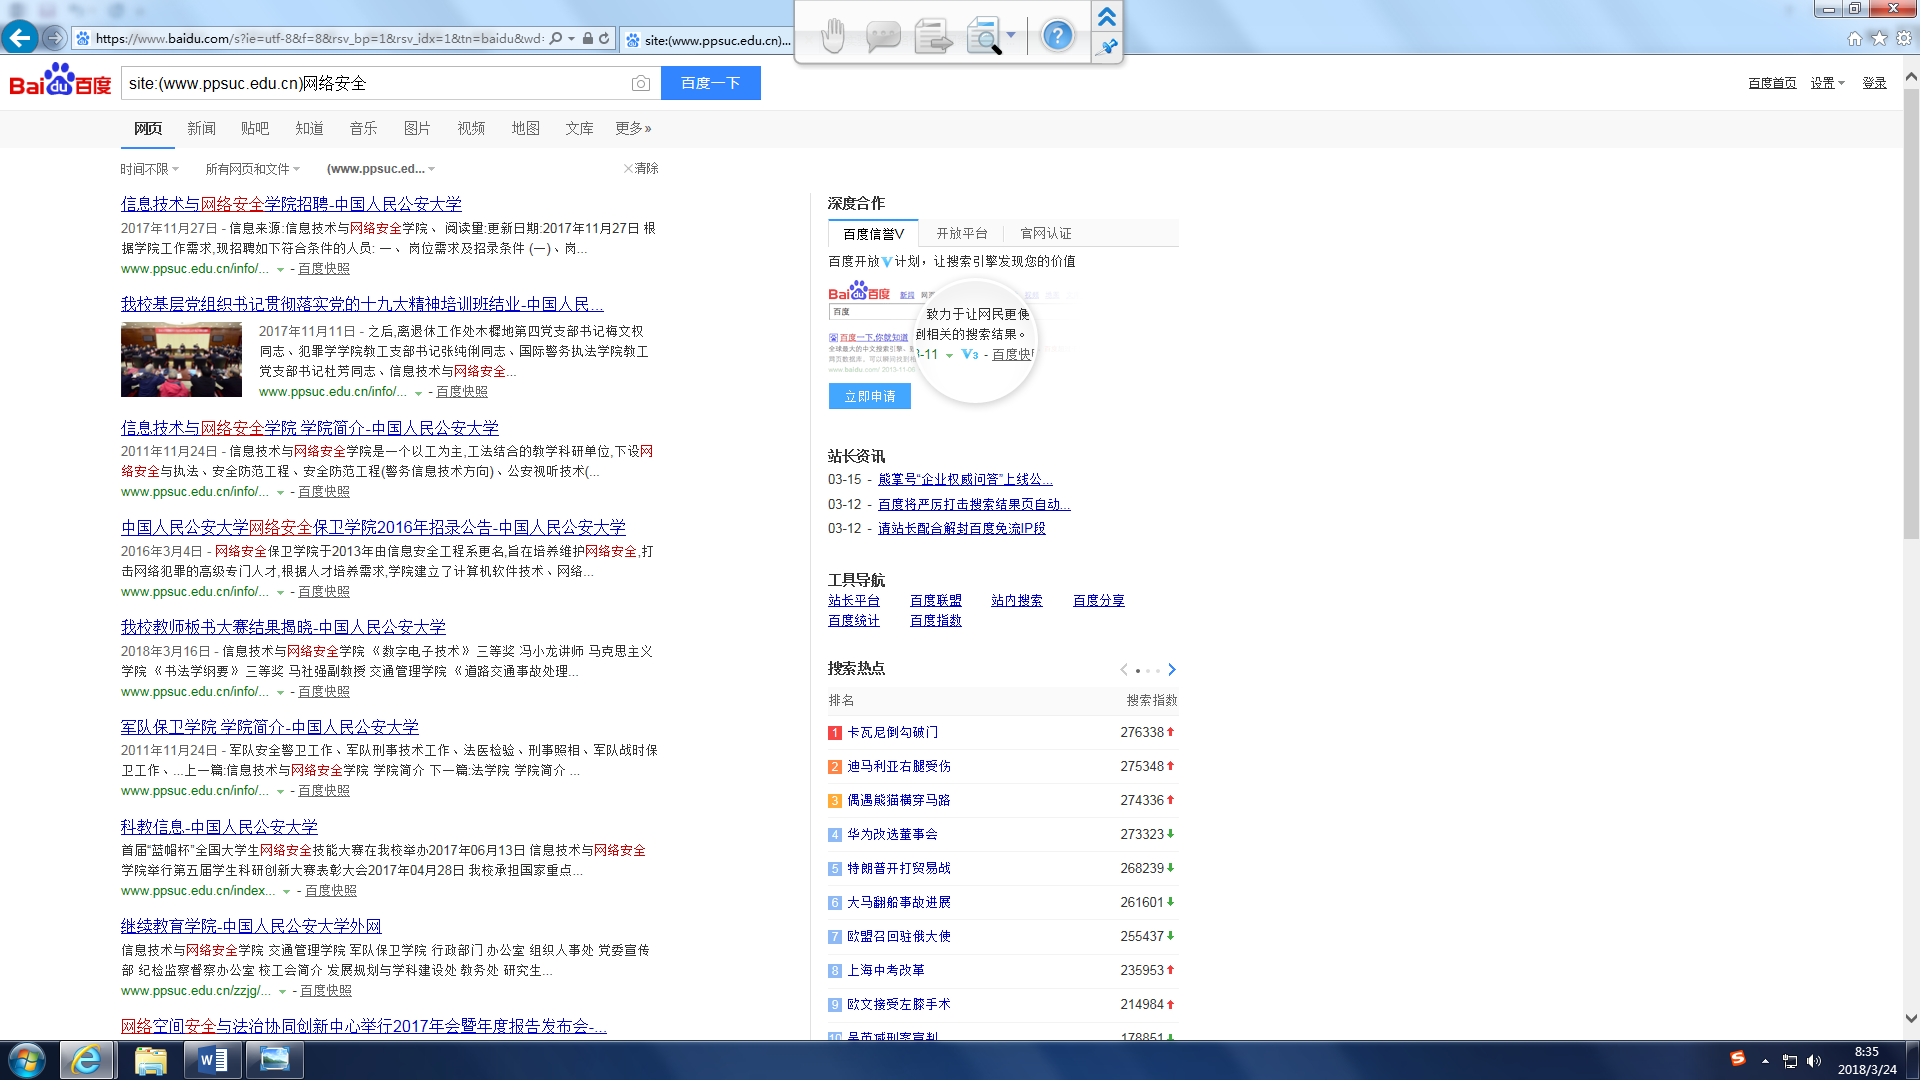This screenshot has height=1080, width=1920.
Task: Click the document send arrow tool
Action: 933,38
